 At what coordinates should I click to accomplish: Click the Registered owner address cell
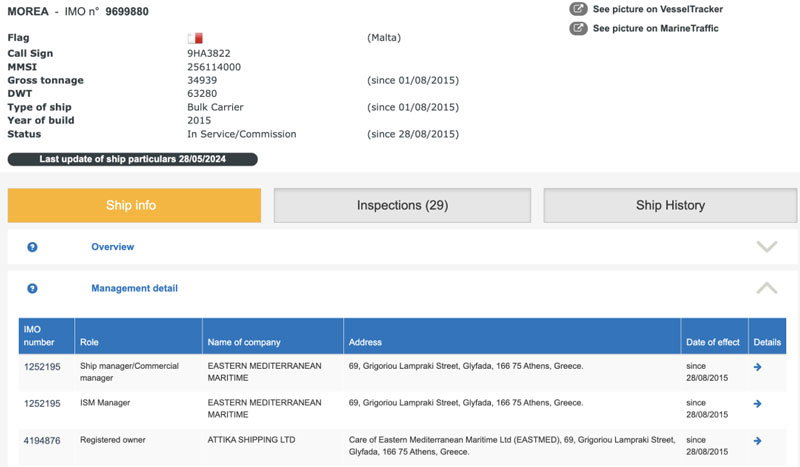pyautogui.click(x=512, y=446)
